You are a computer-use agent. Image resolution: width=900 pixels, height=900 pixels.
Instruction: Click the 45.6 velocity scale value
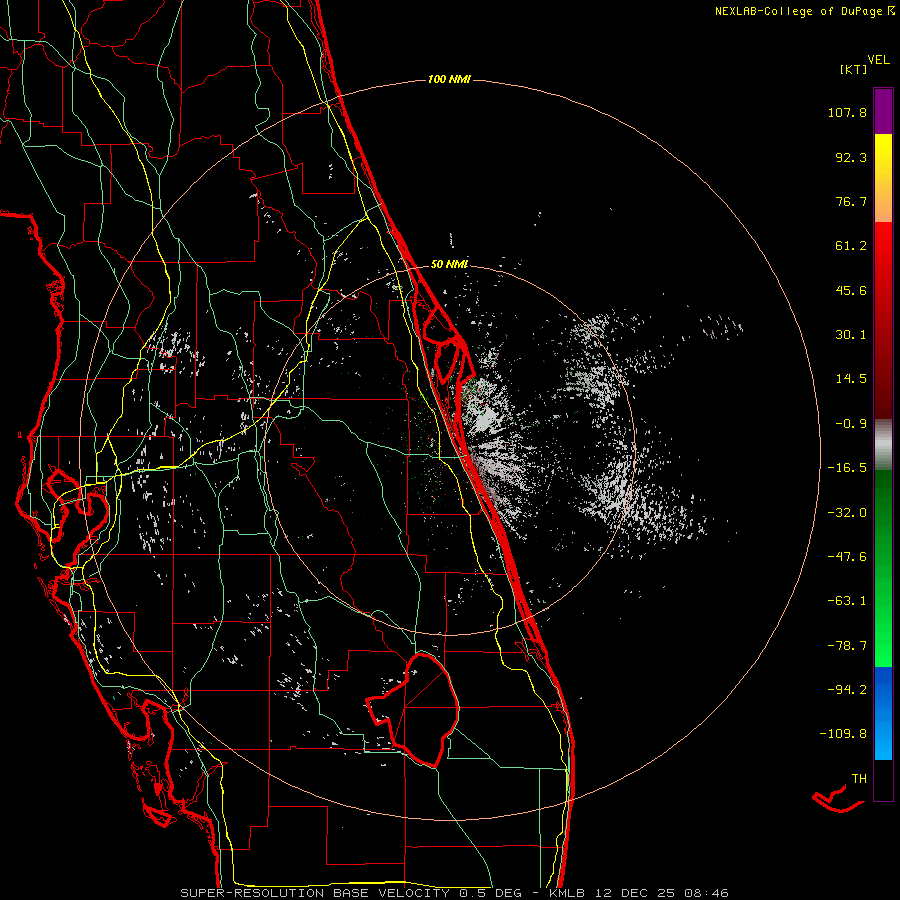point(851,290)
